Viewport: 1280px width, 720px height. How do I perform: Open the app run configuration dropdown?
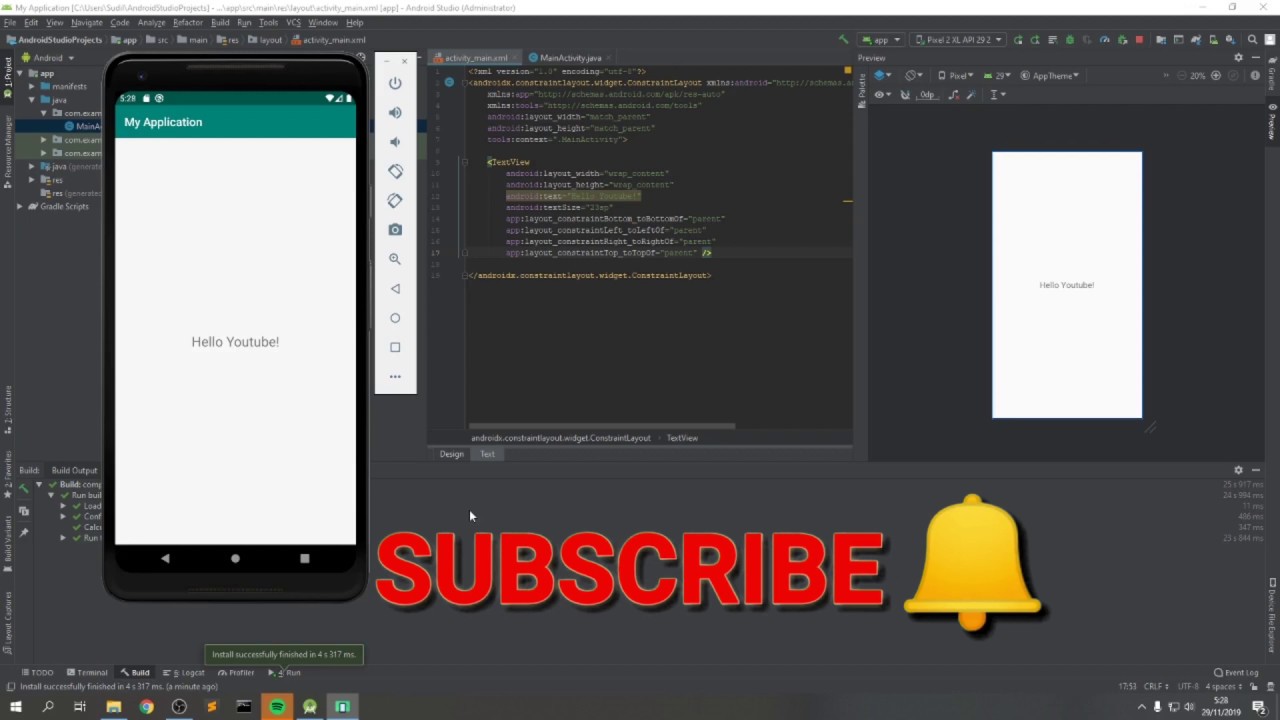[881, 40]
